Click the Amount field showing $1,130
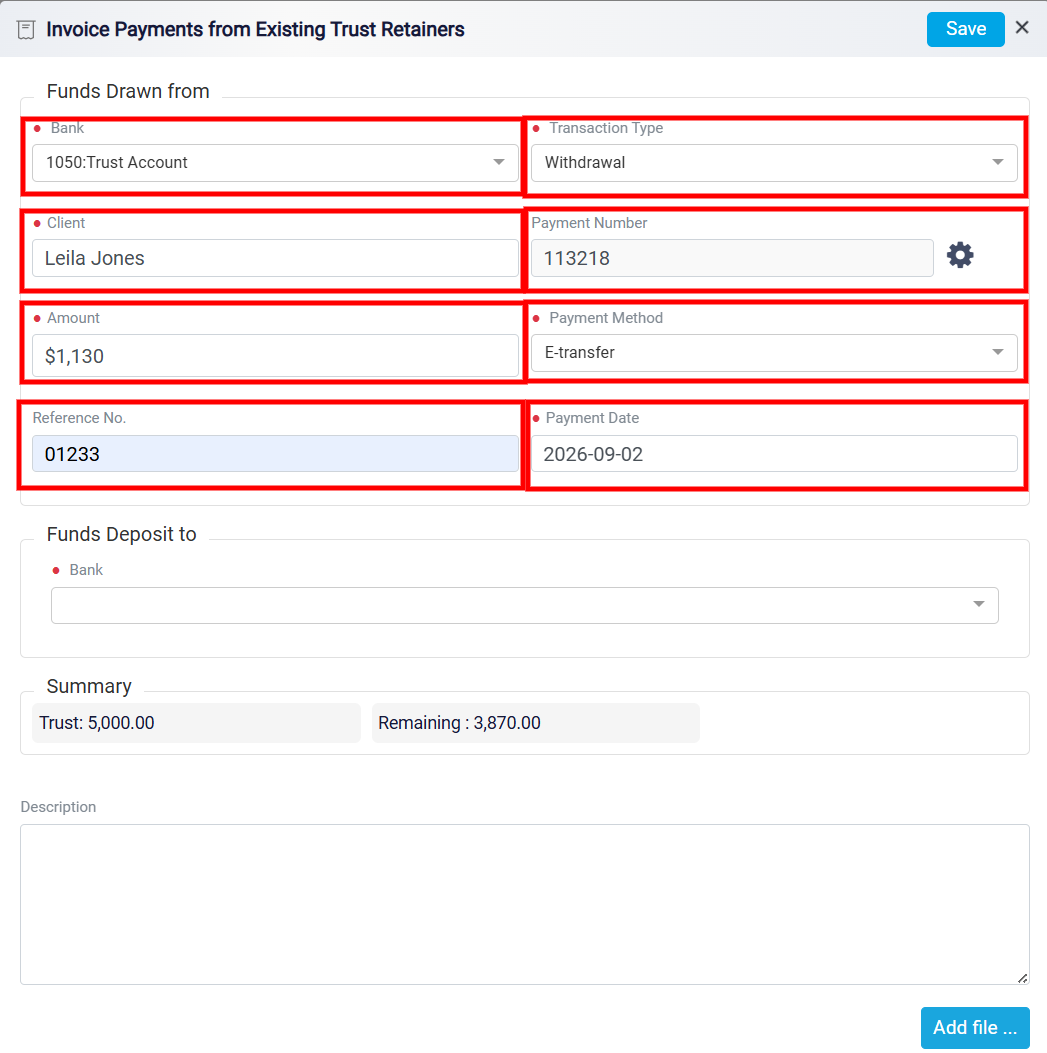The image size is (1047, 1053). [275, 356]
